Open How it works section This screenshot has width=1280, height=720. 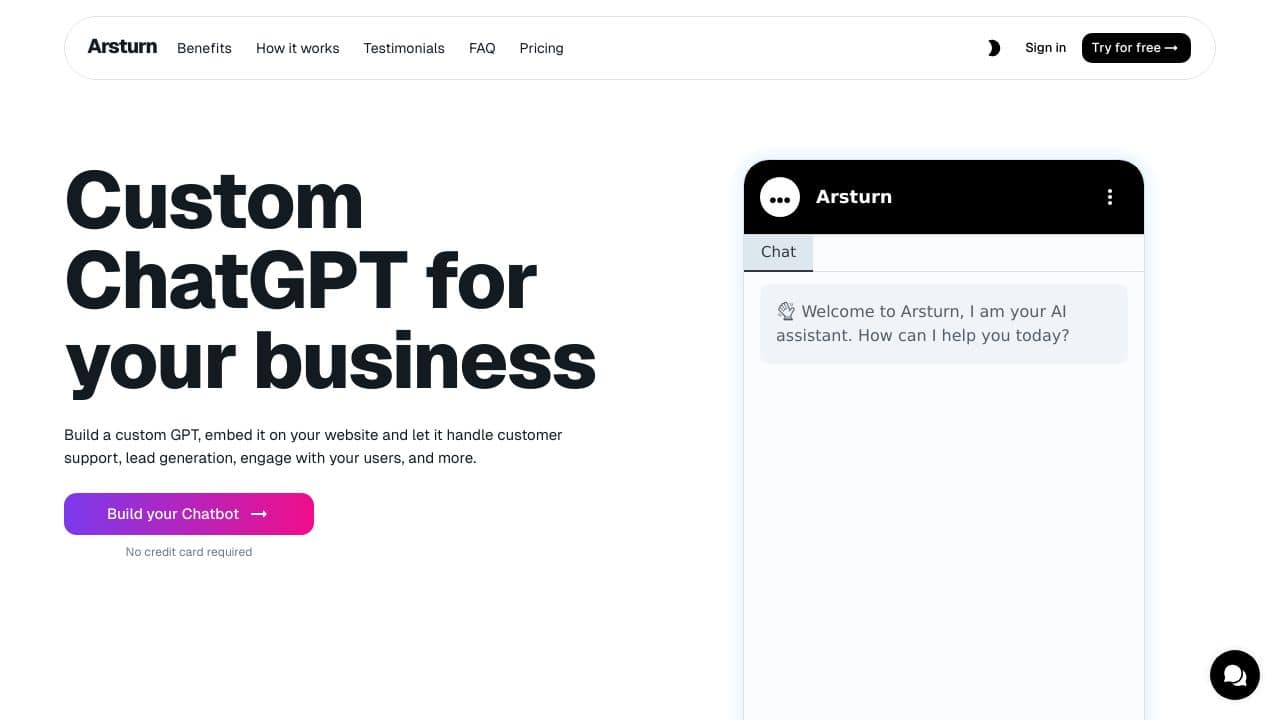click(298, 48)
